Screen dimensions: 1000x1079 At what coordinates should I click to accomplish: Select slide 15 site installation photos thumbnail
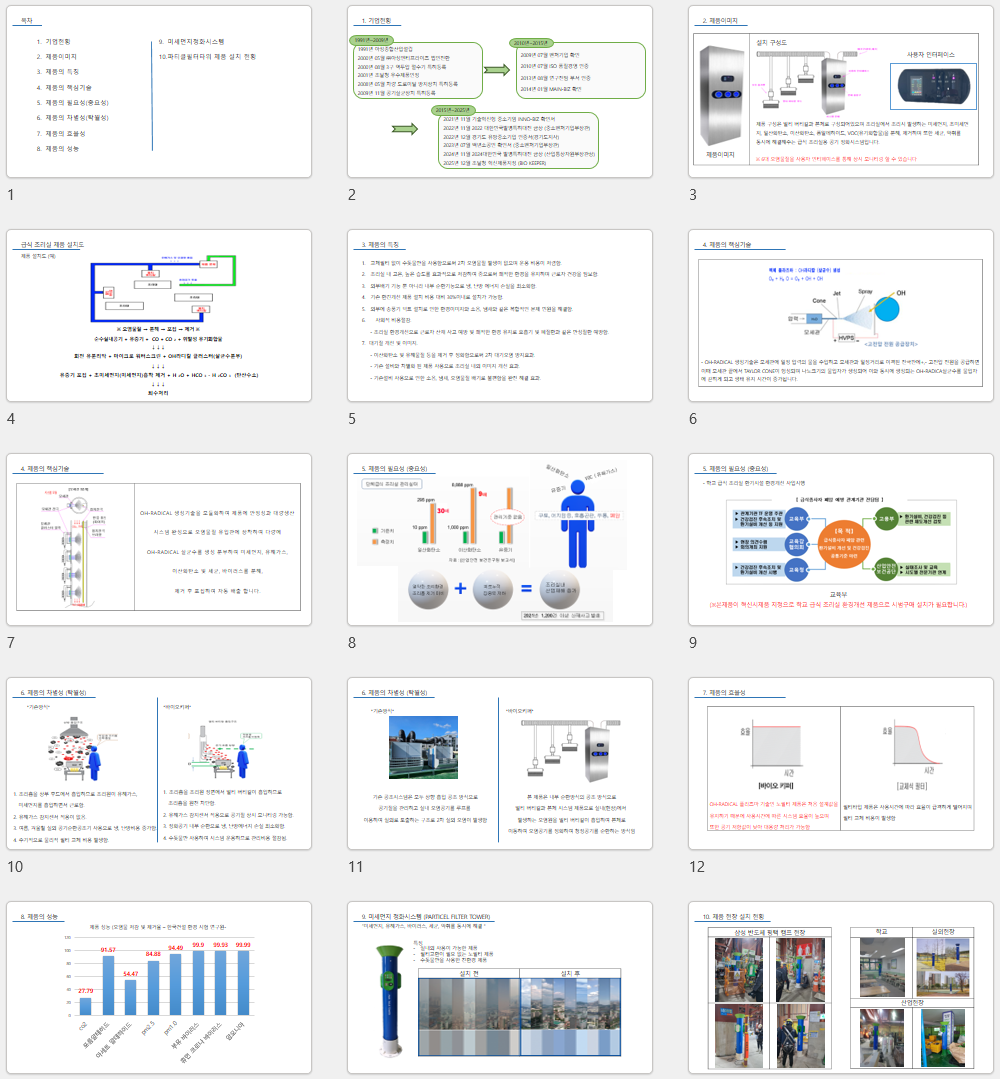click(841, 987)
